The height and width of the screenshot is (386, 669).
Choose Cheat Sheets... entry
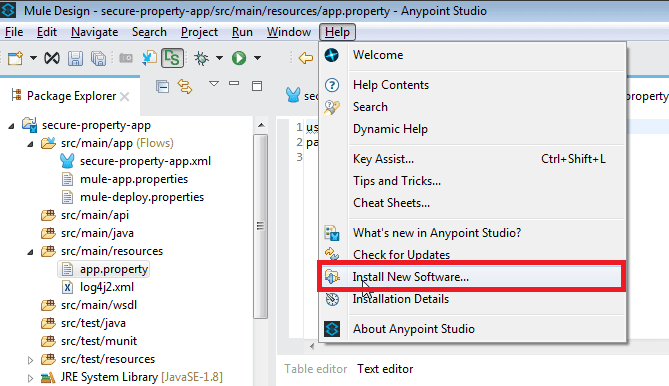pos(472,203)
